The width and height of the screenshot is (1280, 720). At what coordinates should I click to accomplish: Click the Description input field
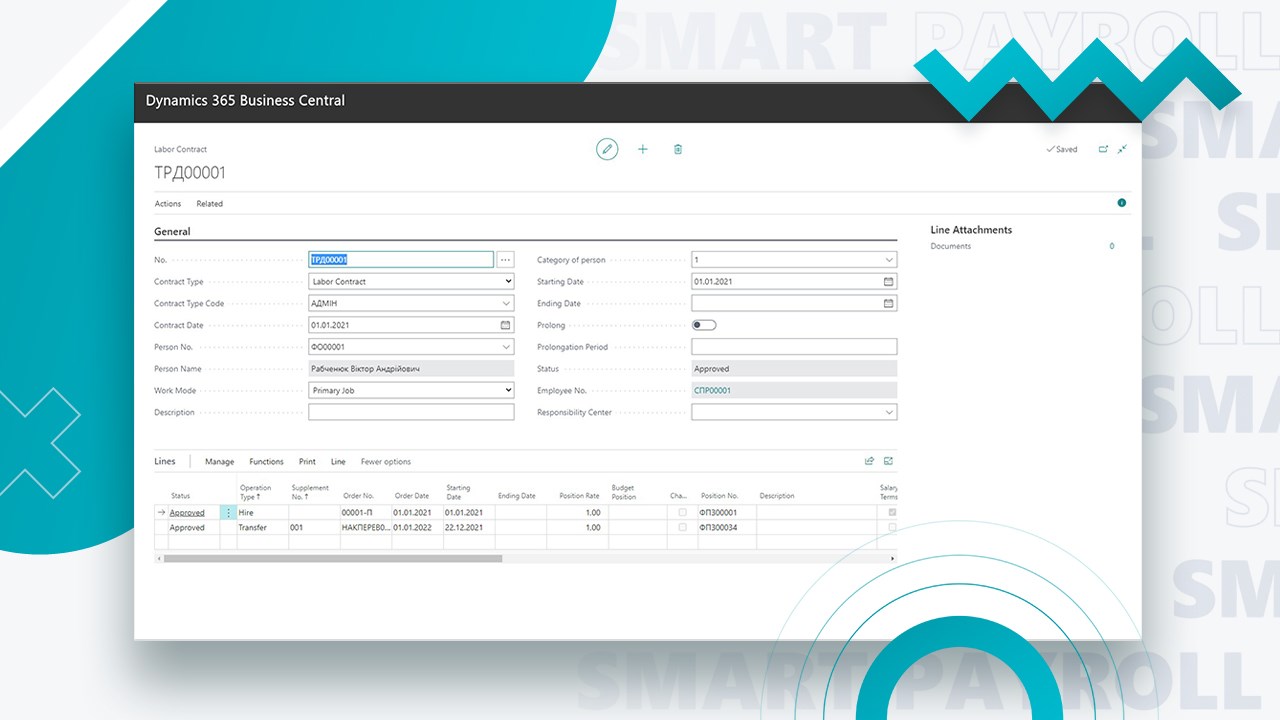(411, 412)
